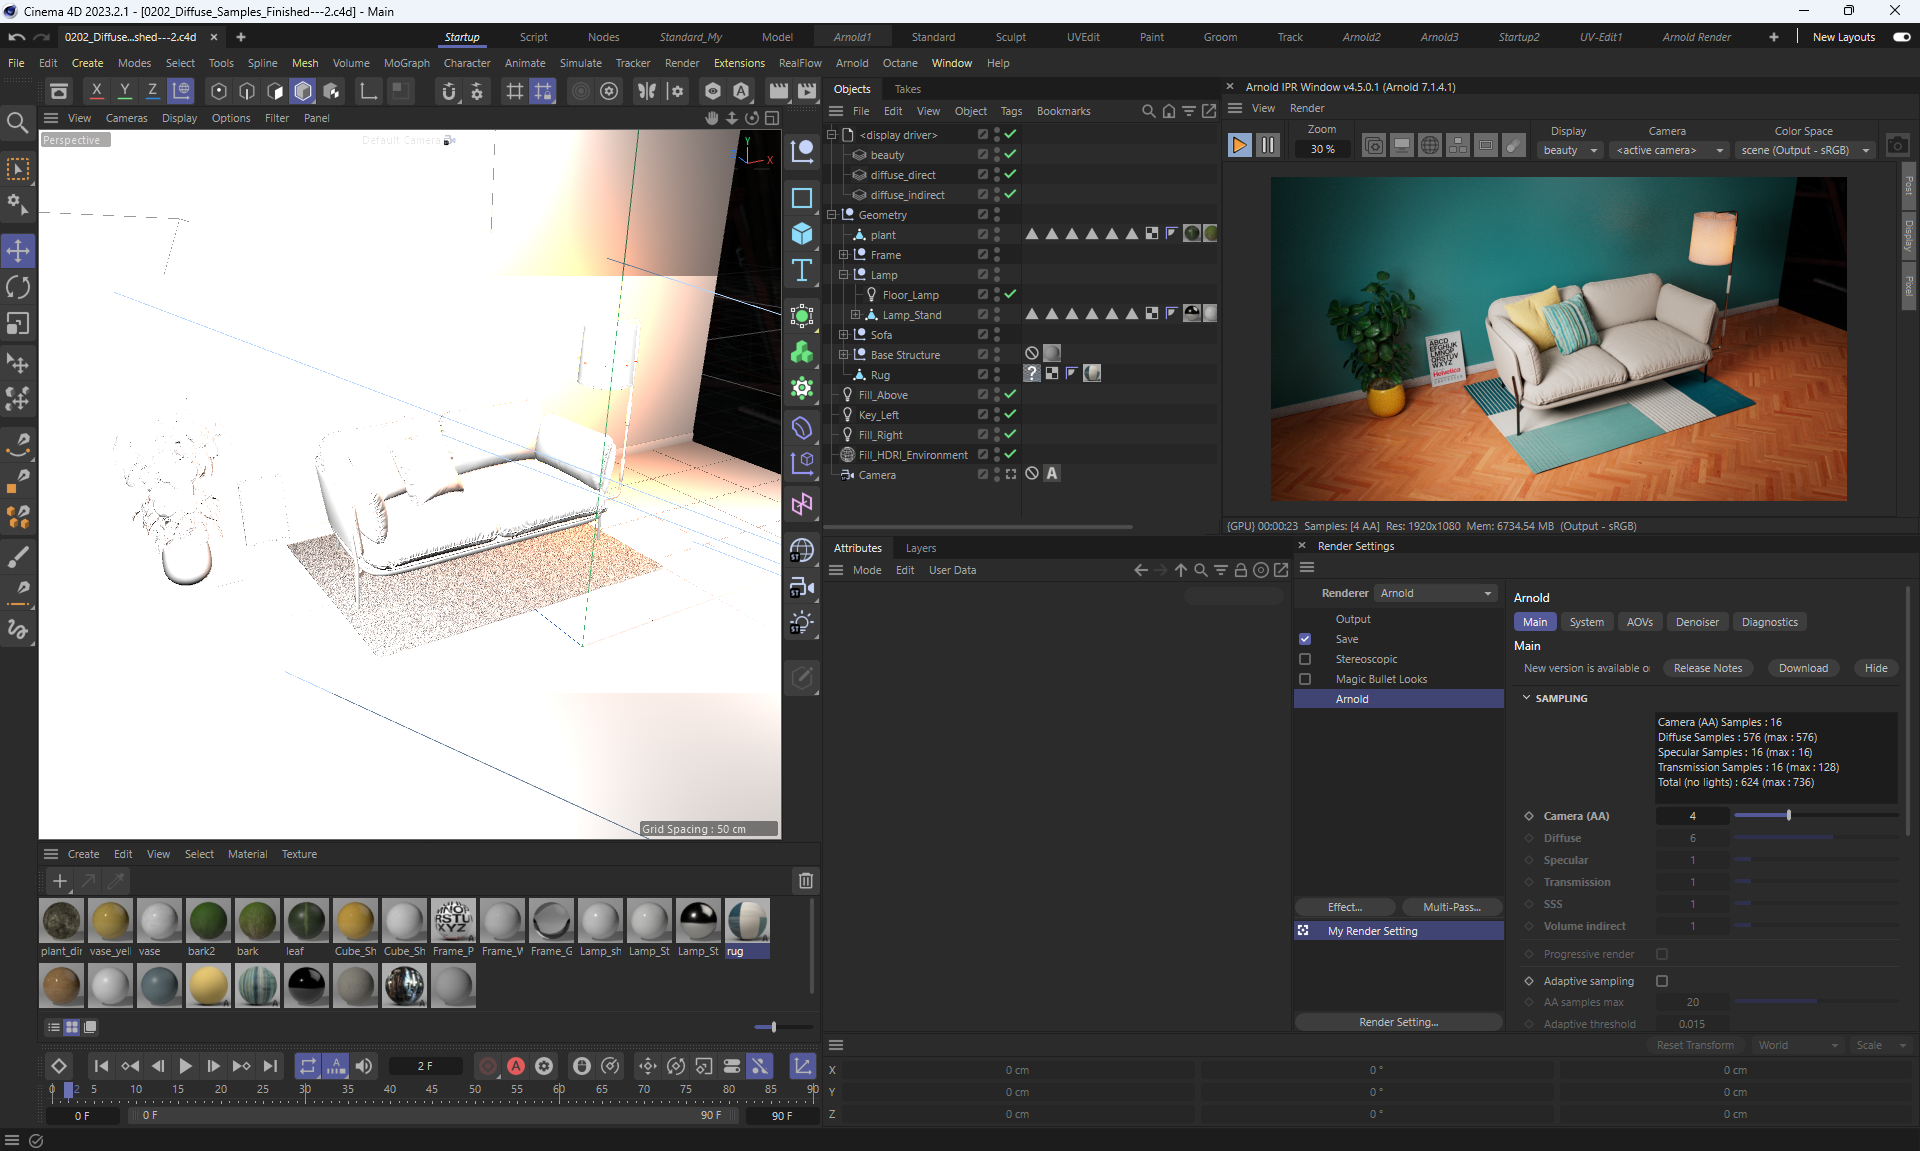Enable the Stereoscopic checkbox
Screen dimensions: 1920x1151
[1305, 659]
